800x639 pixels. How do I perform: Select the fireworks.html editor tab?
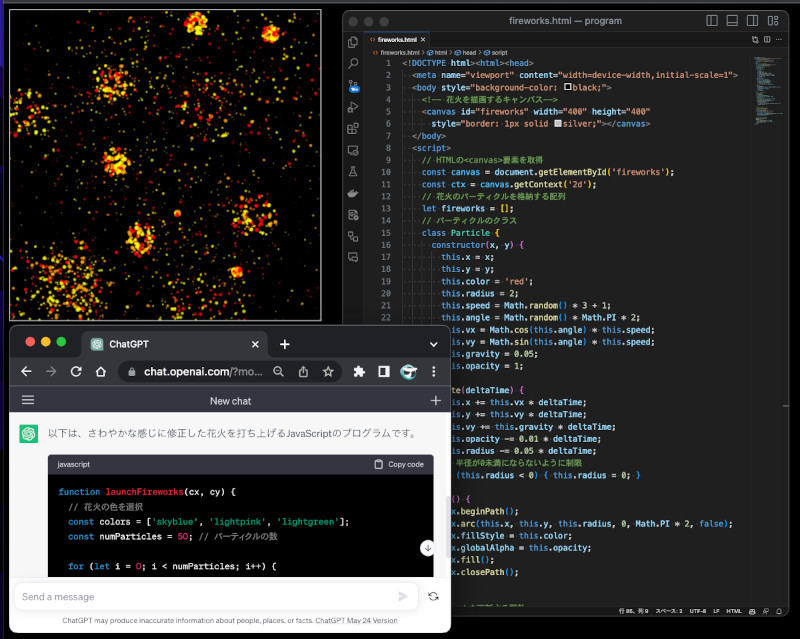[398, 39]
